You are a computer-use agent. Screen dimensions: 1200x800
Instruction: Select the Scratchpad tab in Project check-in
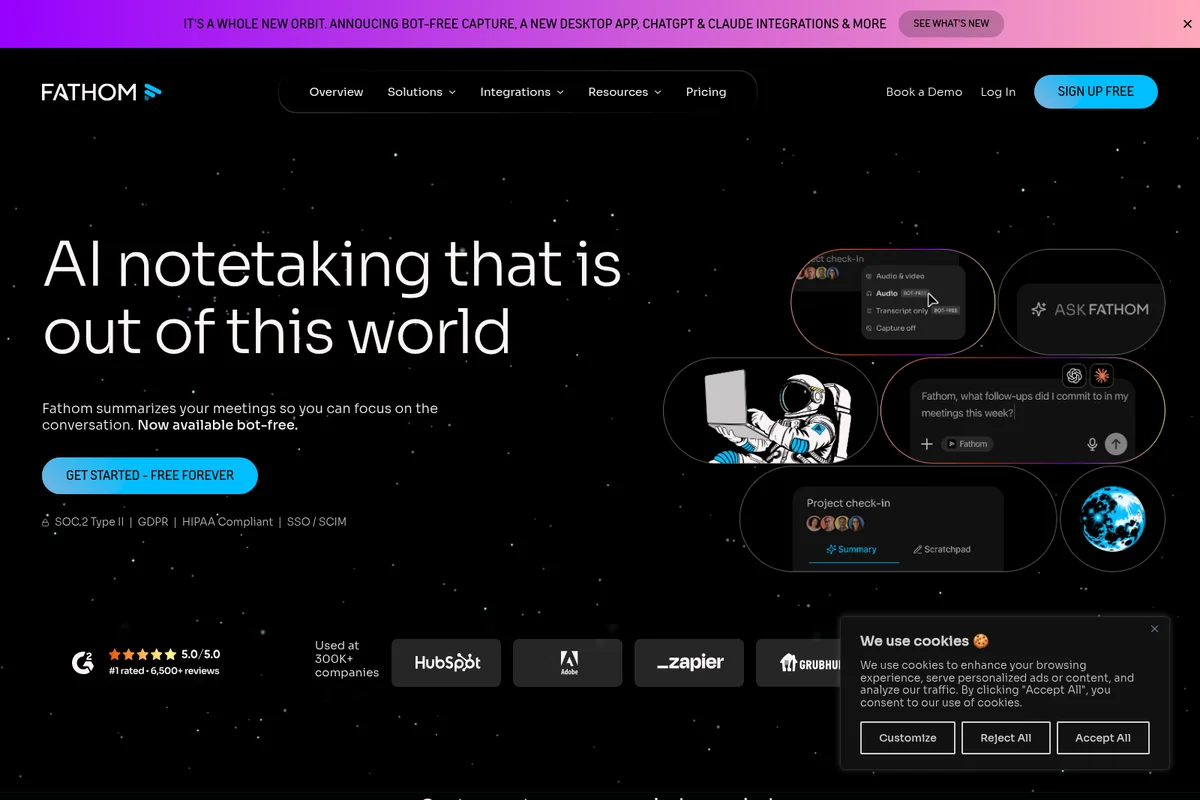941,550
